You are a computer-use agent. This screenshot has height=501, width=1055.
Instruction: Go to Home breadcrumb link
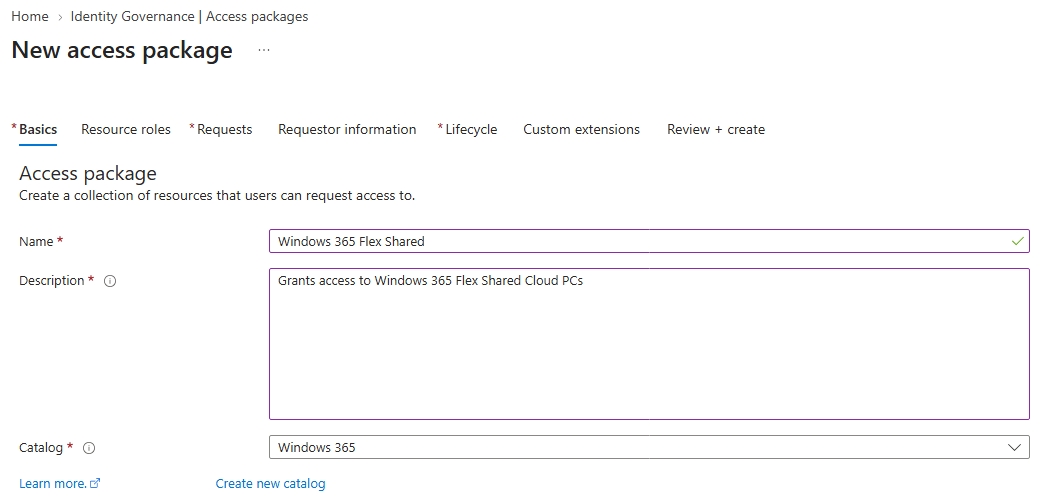pos(30,16)
